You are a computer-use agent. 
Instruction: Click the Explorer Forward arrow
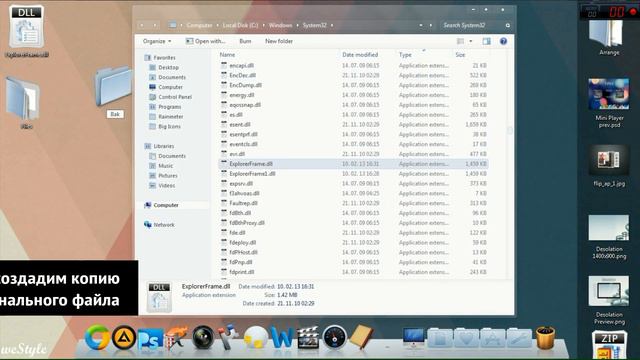(x=155, y=25)
